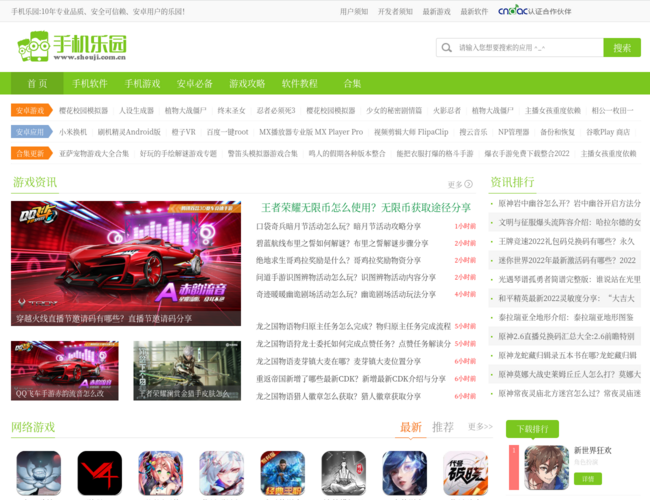
Task: Switch to the 推荐 tab
Action: click(x=443, y=427)
